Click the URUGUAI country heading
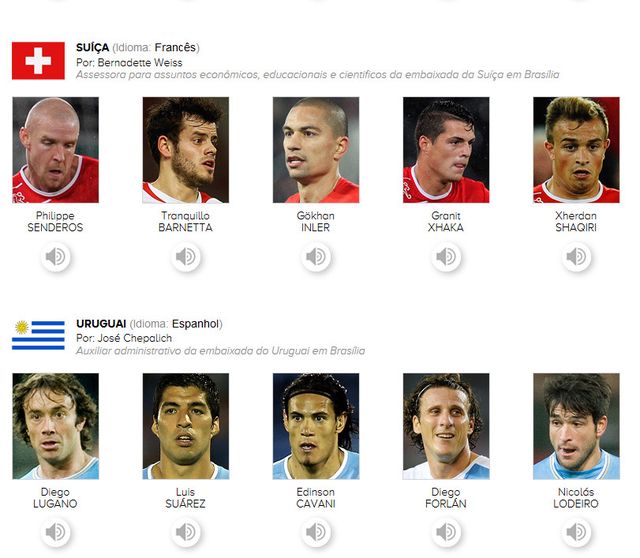Viewport: 640px width, 558px height. (x=101, y=324)
